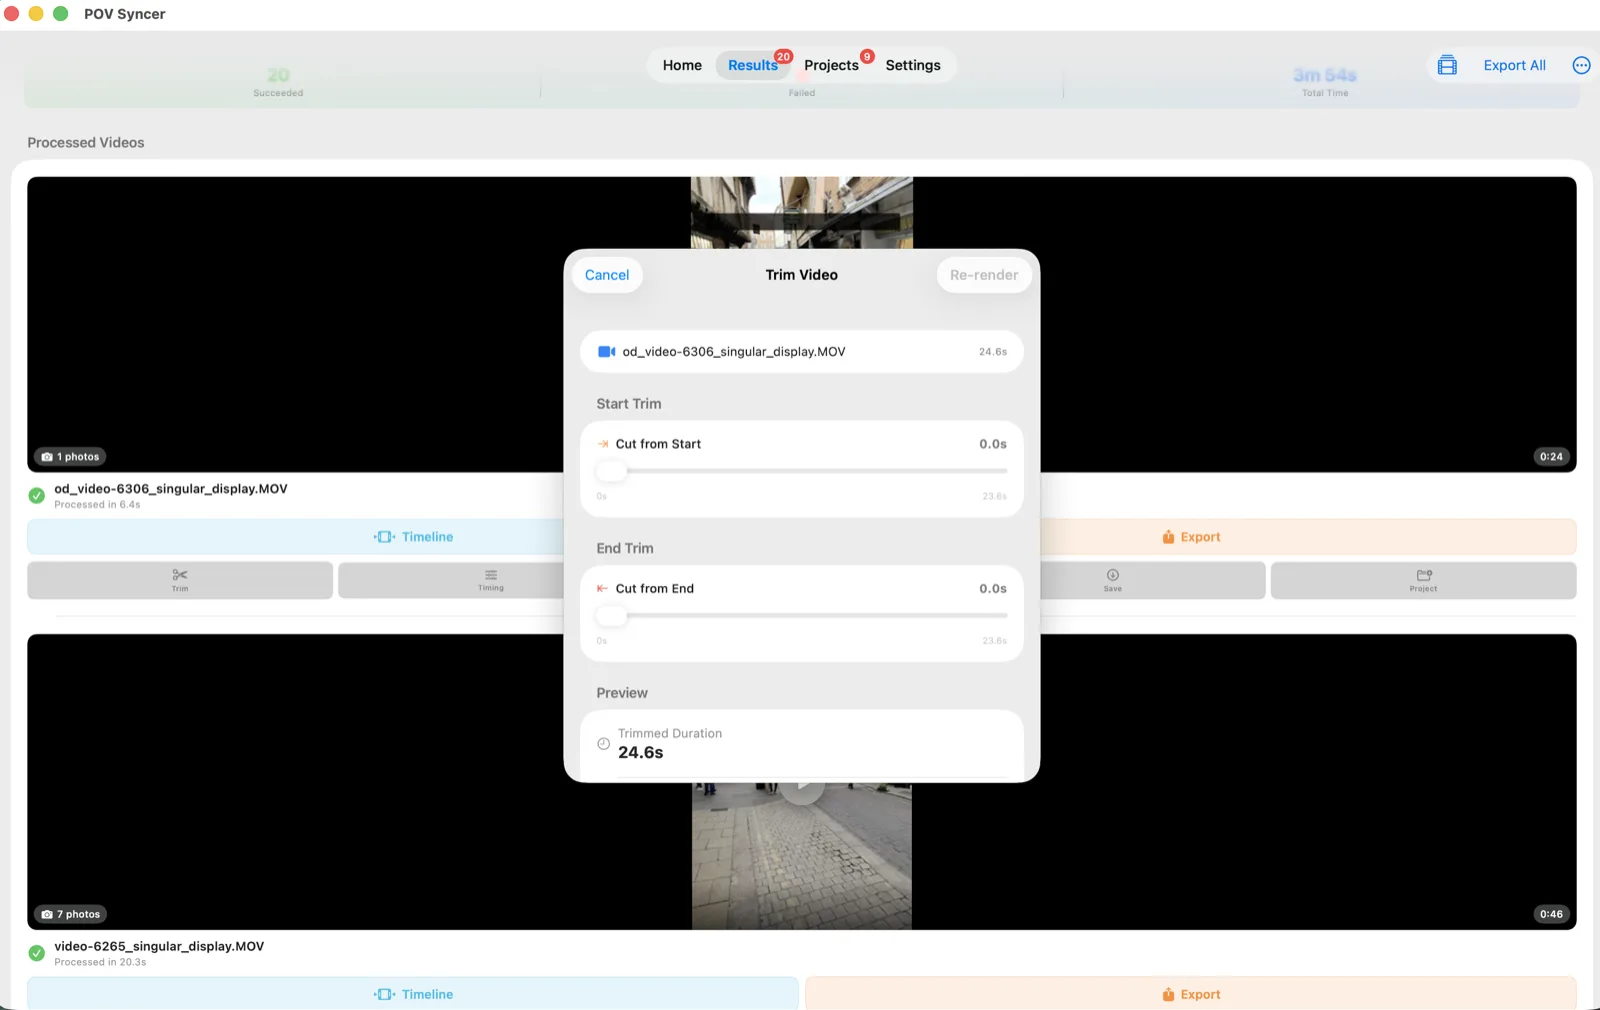
Task: Click the Re-render button
Action: (984, 275)
